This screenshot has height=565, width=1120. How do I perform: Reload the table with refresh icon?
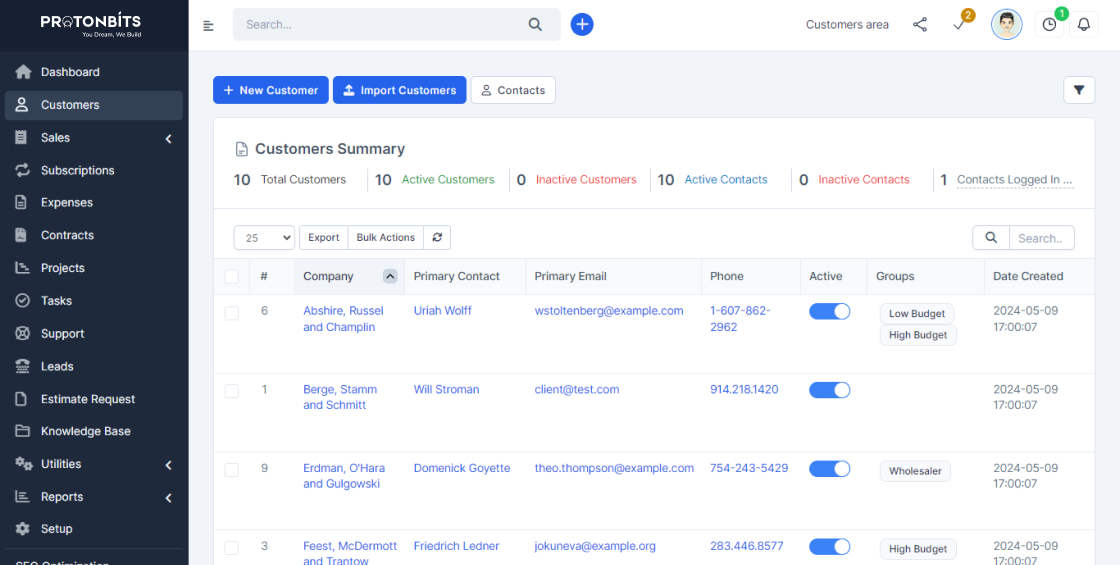pos(437,237)
